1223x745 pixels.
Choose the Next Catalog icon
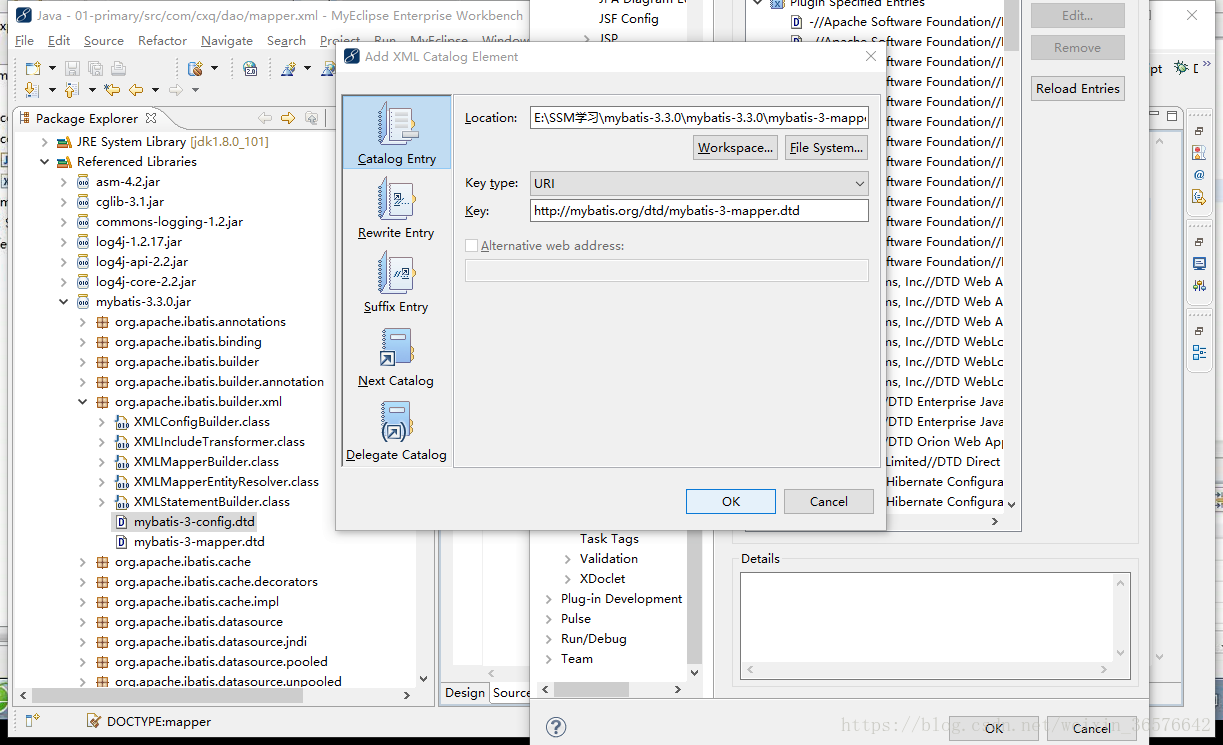click(x=396, y=347)
